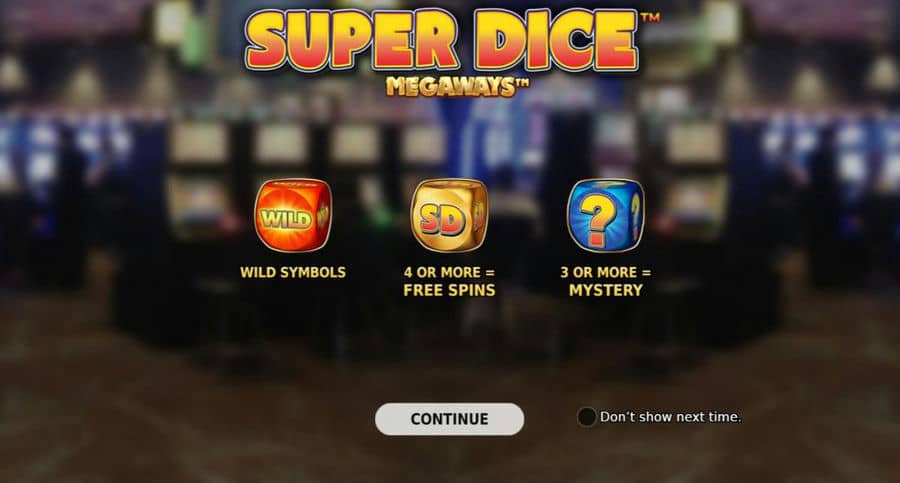The height and width of the screenshot is (483, 900).
Task: Click the blue question mark mystery dice
Action: [606, 215]
